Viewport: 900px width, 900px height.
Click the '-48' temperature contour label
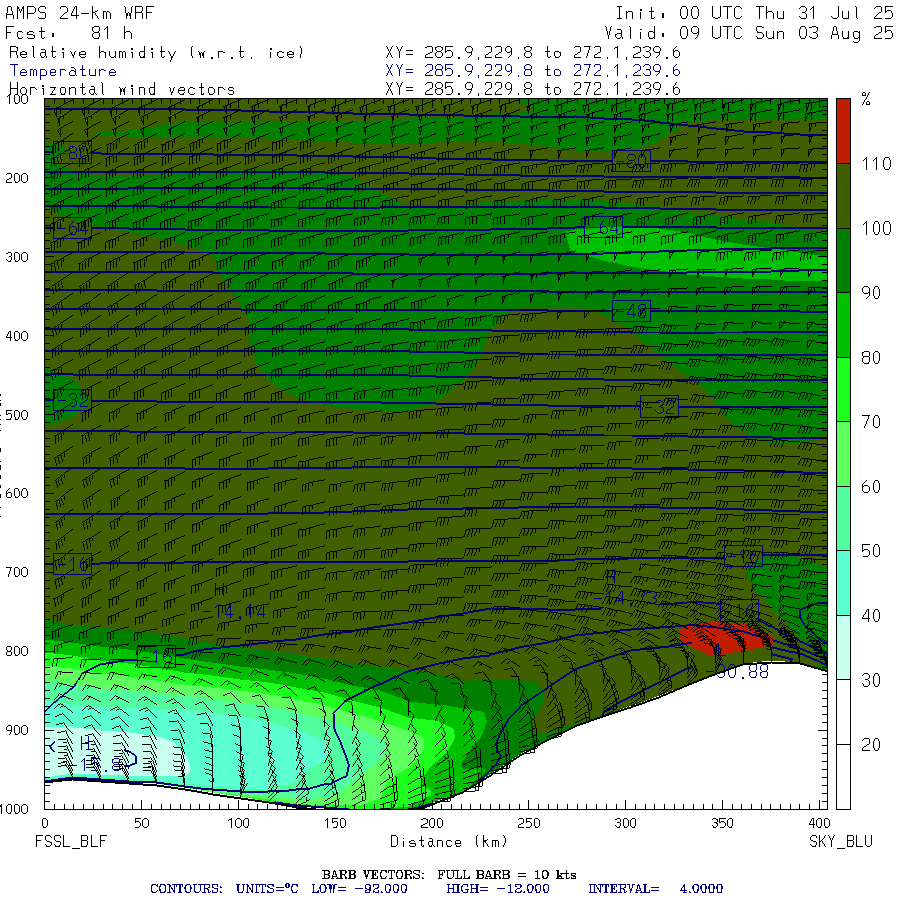point(631,311)
